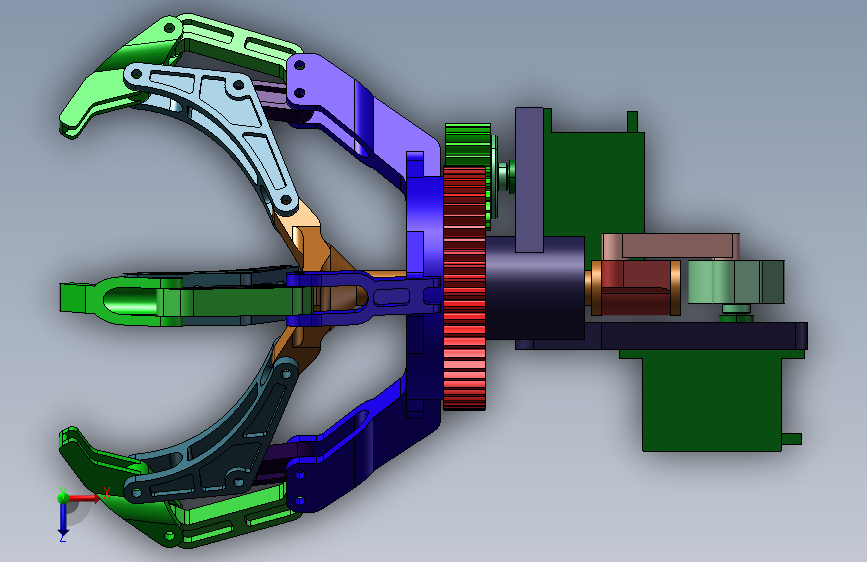867x562 pixels.
Task: Pick the lower dark green servo block
Action: click(711, 401)
